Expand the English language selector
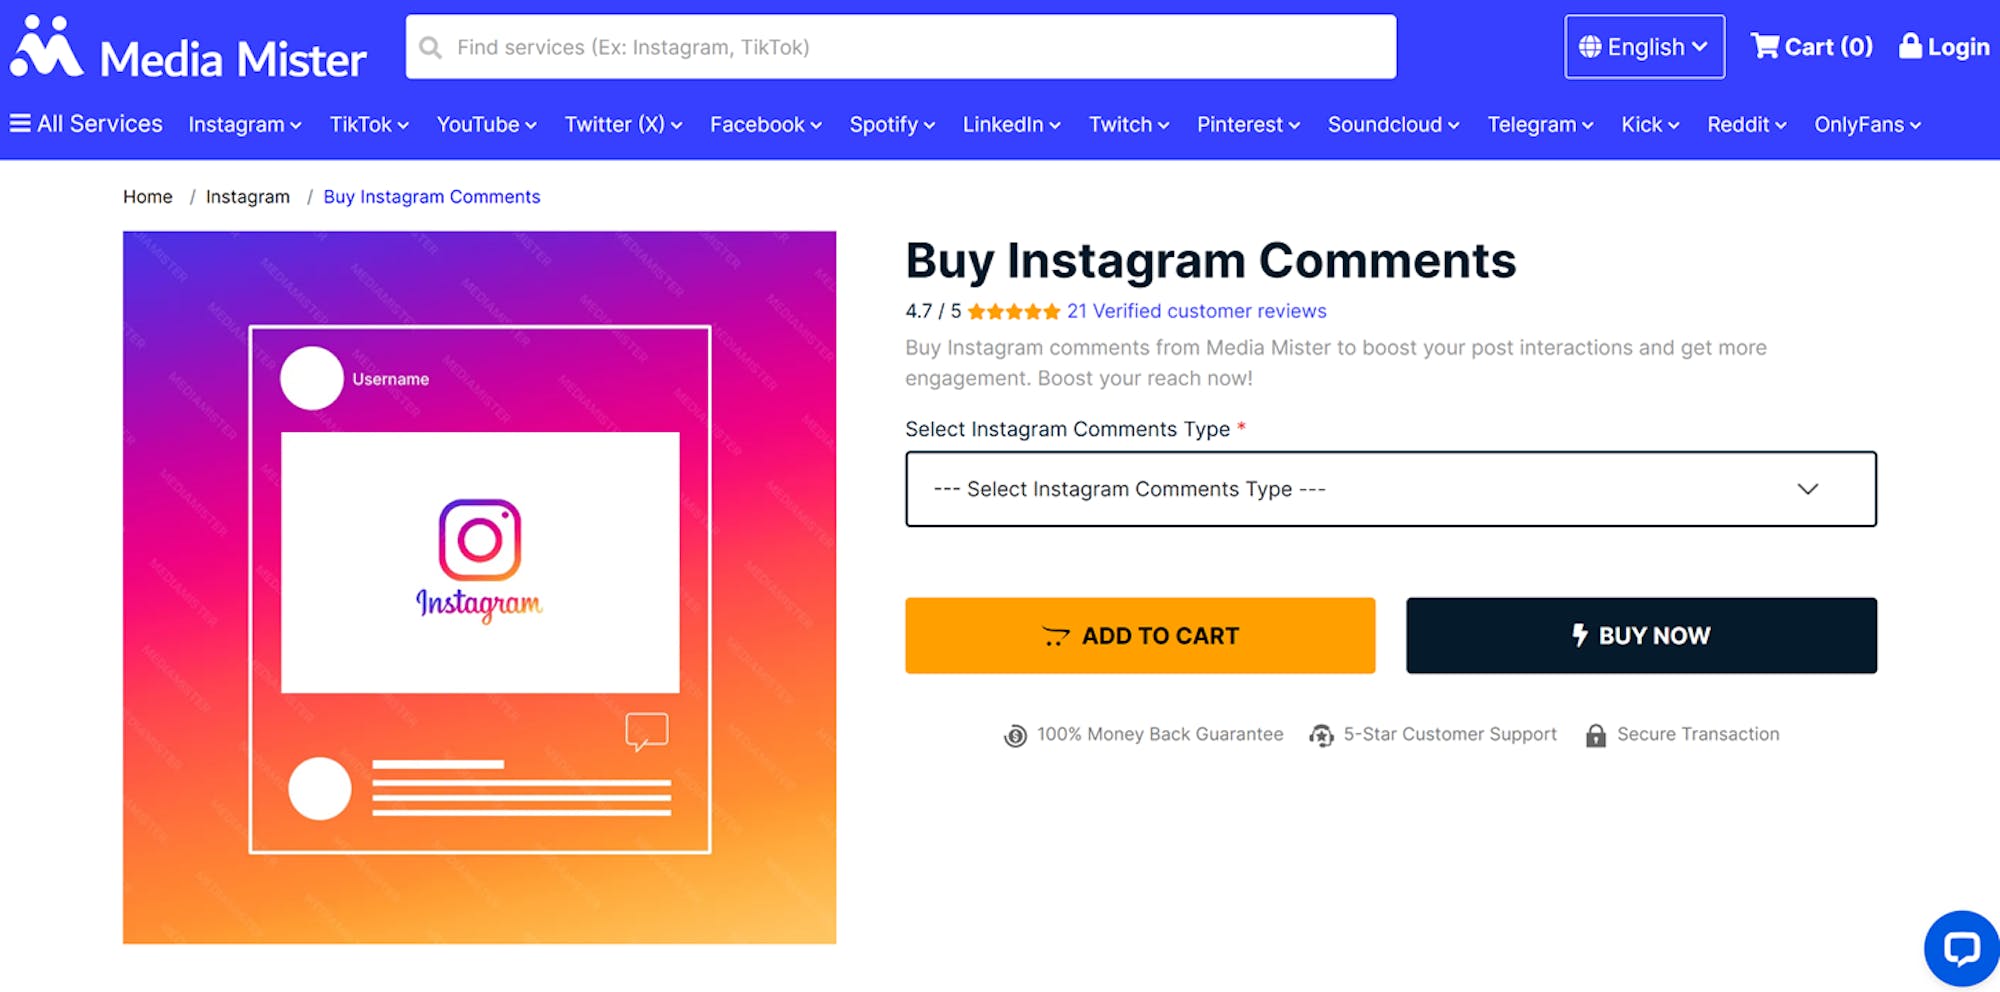The width and height of the screenshot is (2000, 992). pyautogui.click(x=1644, y=46)
